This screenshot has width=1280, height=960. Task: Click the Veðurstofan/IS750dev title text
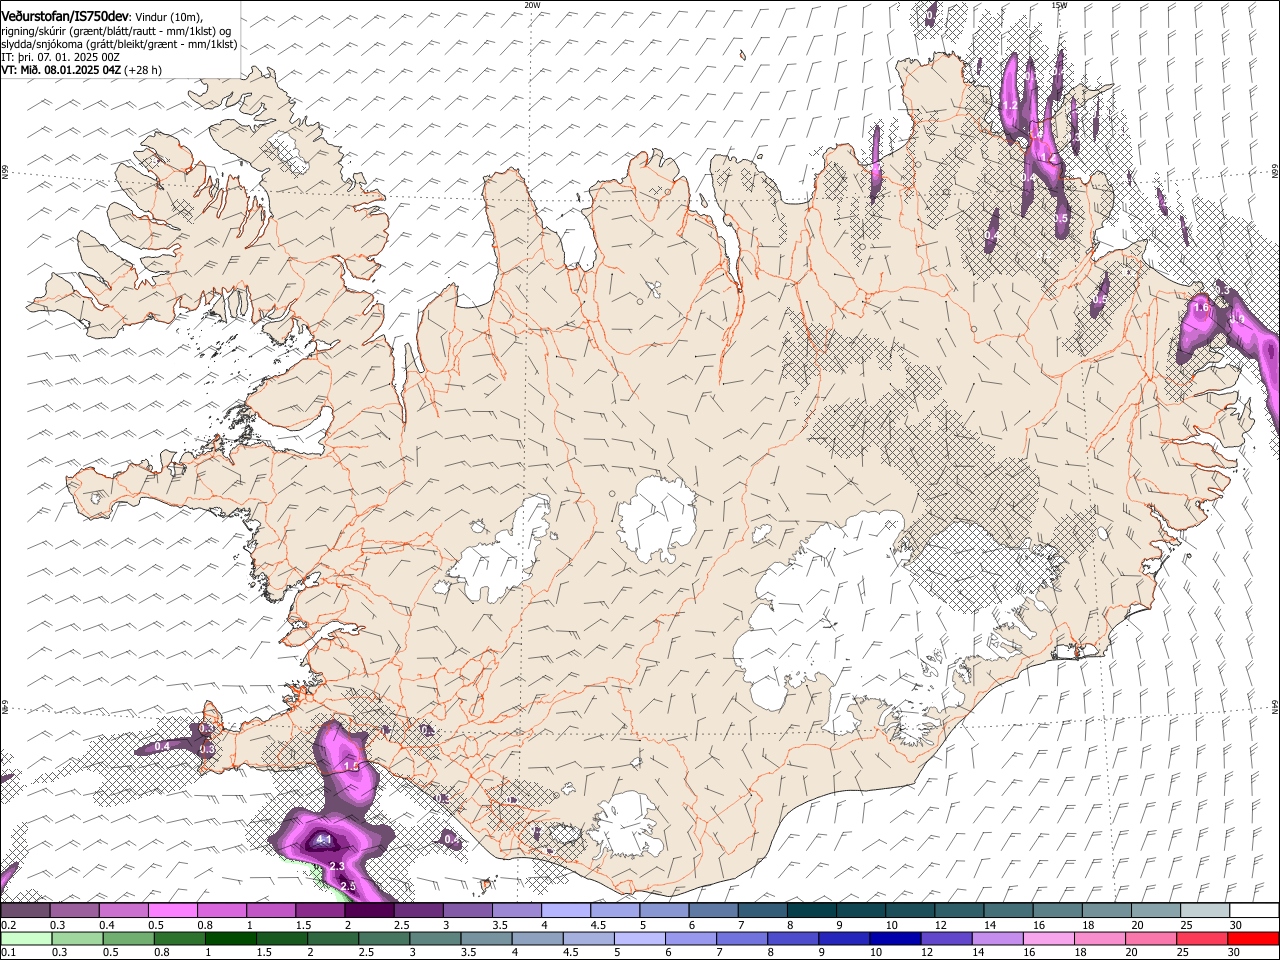pos(65,17)
